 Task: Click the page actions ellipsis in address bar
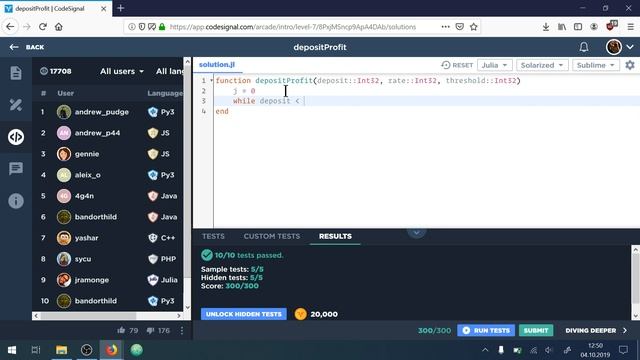click(x=445, y=27)
